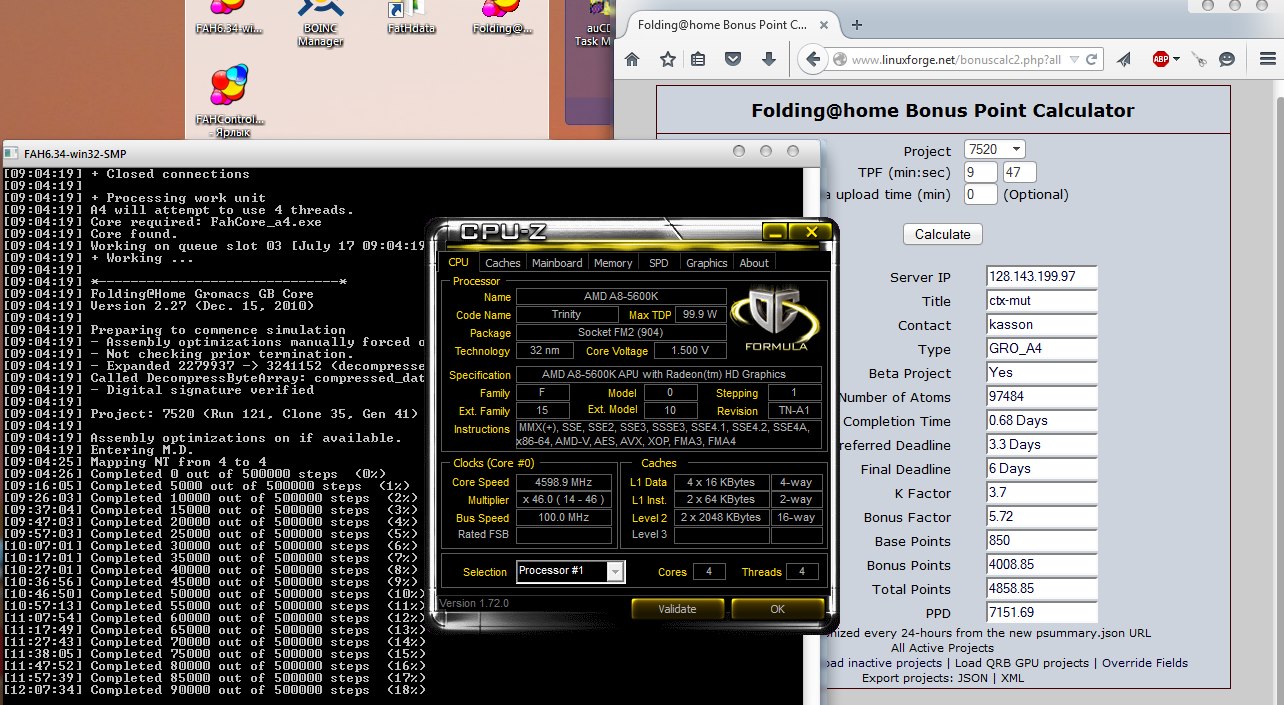The width and height of the screenshot is (1284, 705).
Task: Click FAH console window title icon
Action: click(x=11, y=153)
